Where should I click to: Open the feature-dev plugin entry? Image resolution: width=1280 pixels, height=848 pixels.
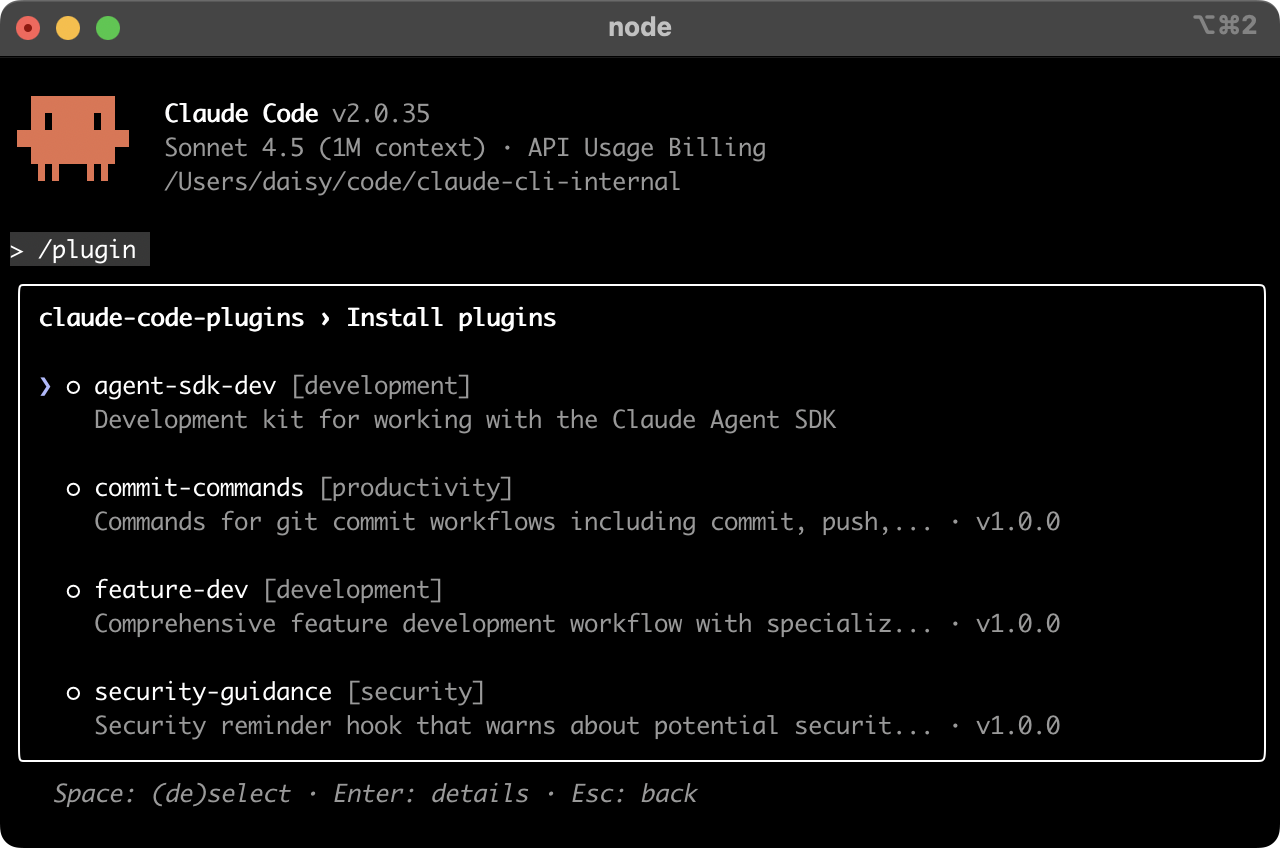(171, 590)
